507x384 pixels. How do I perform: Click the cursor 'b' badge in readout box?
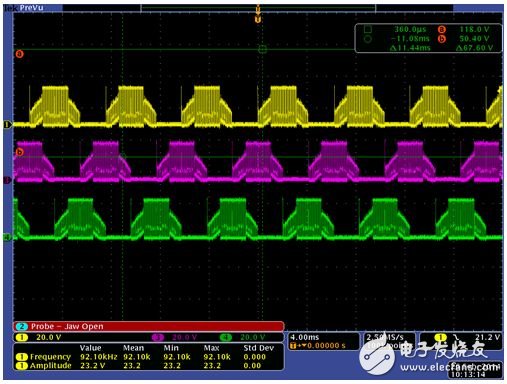click(x=442, y=39)
